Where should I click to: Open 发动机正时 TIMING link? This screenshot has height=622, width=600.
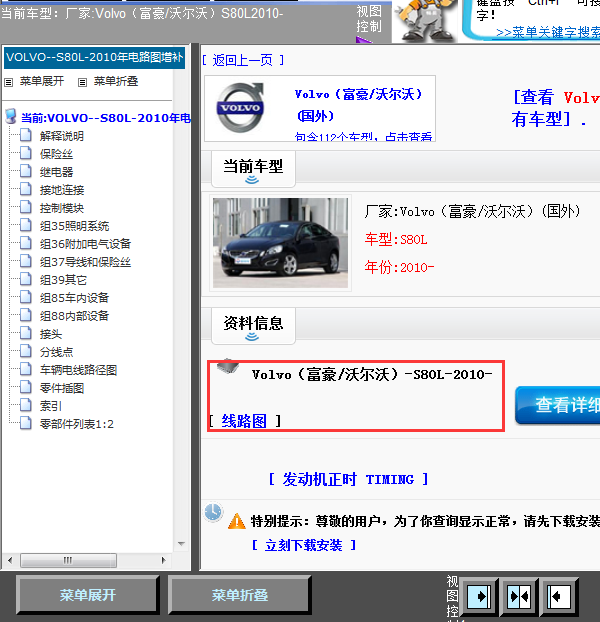click(348, 479)
